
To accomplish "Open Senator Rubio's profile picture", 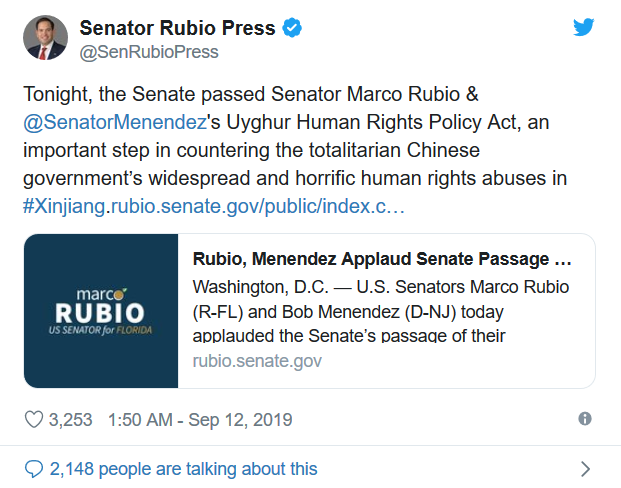I will pos(46,38).
